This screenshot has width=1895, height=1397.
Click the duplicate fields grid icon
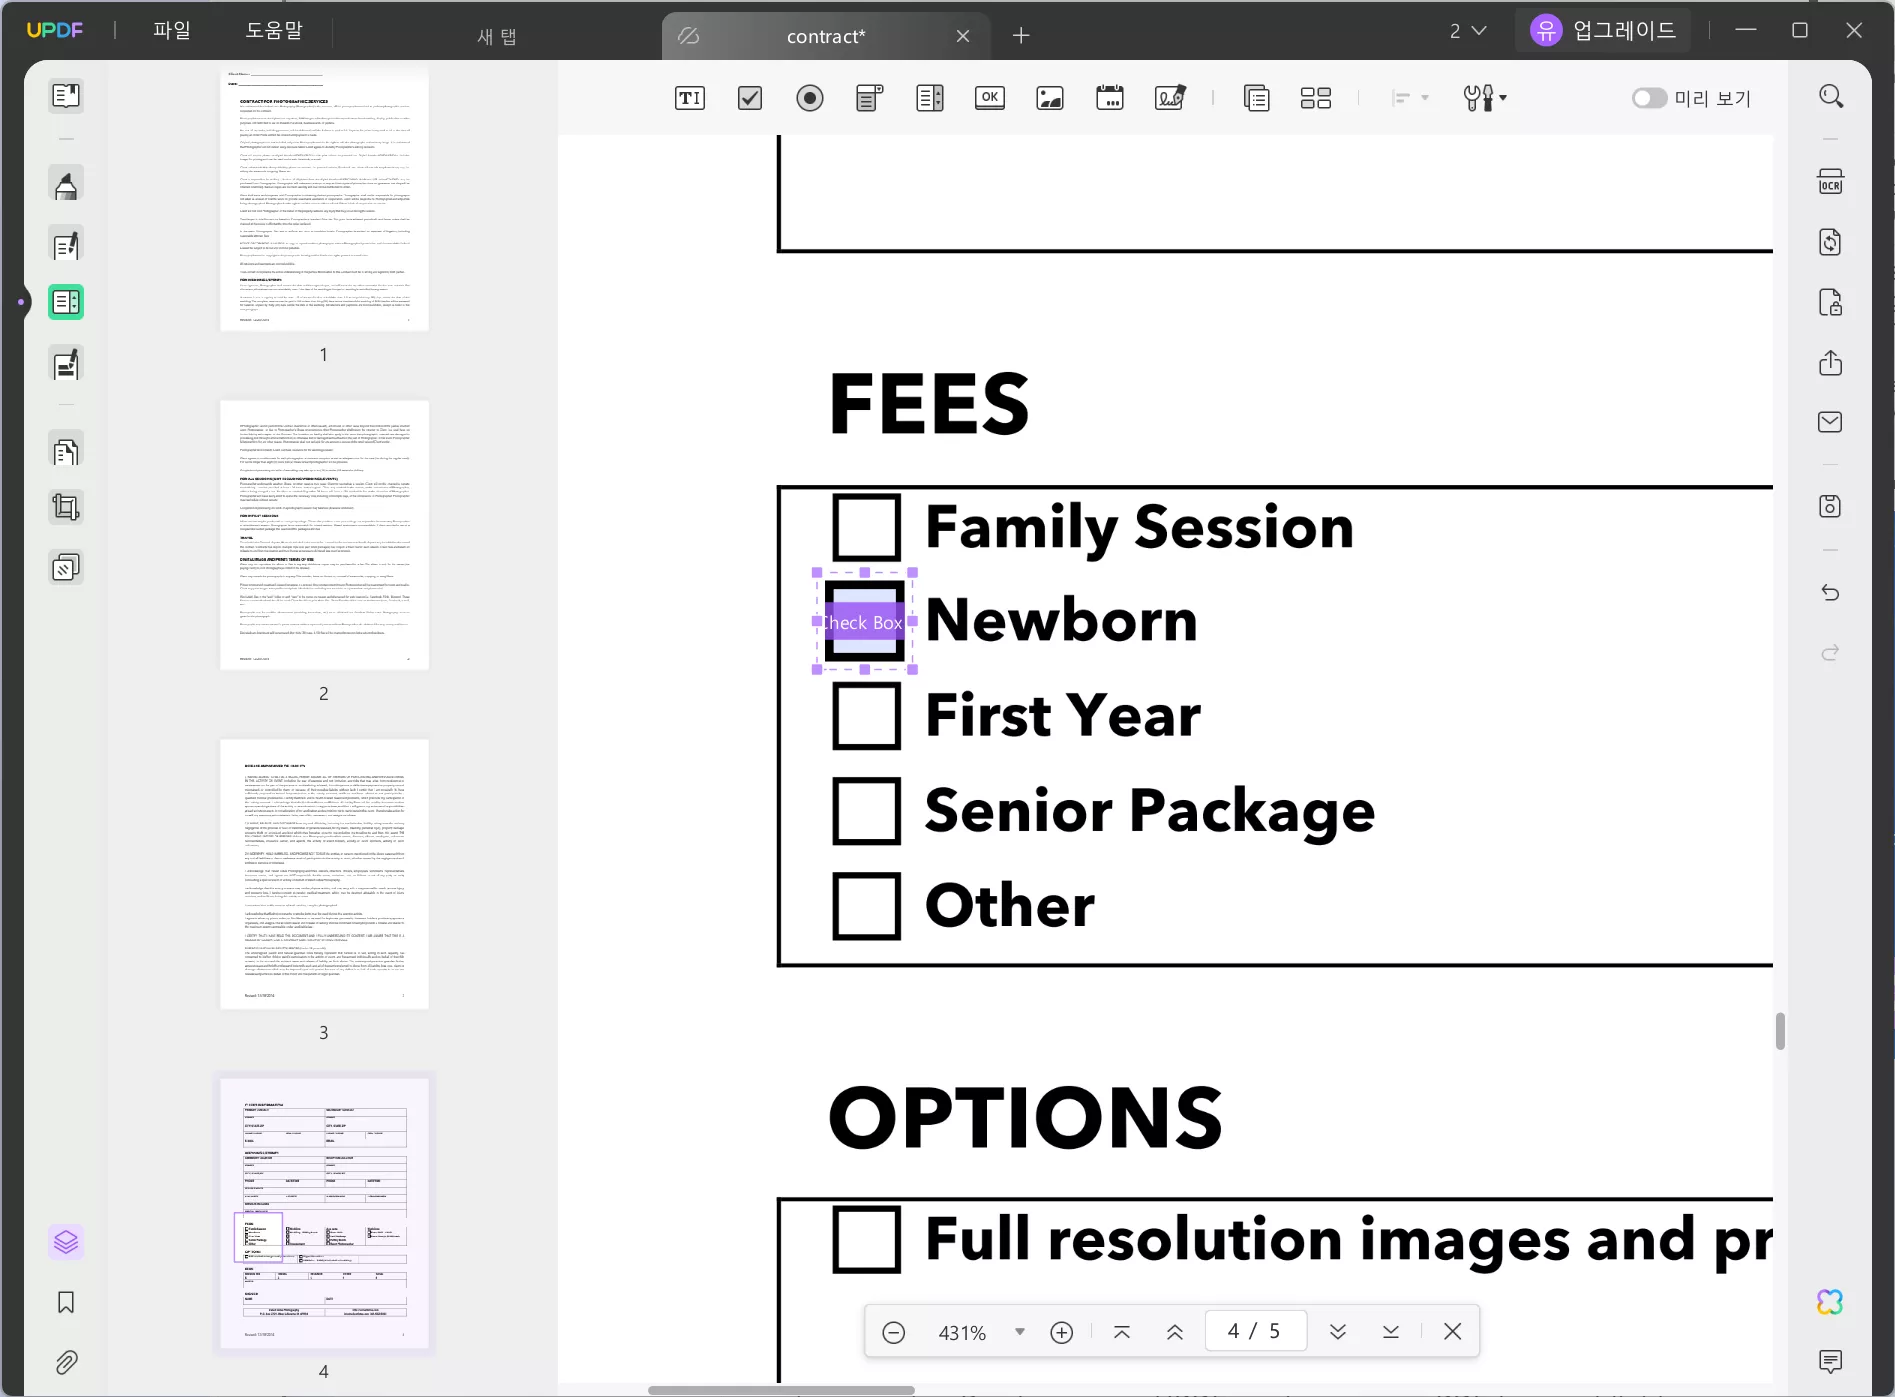(x=1316, y=98)
